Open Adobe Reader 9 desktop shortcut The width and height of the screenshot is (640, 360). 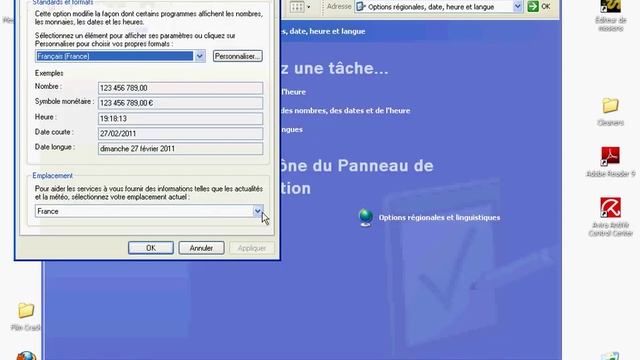click(610, 162)
